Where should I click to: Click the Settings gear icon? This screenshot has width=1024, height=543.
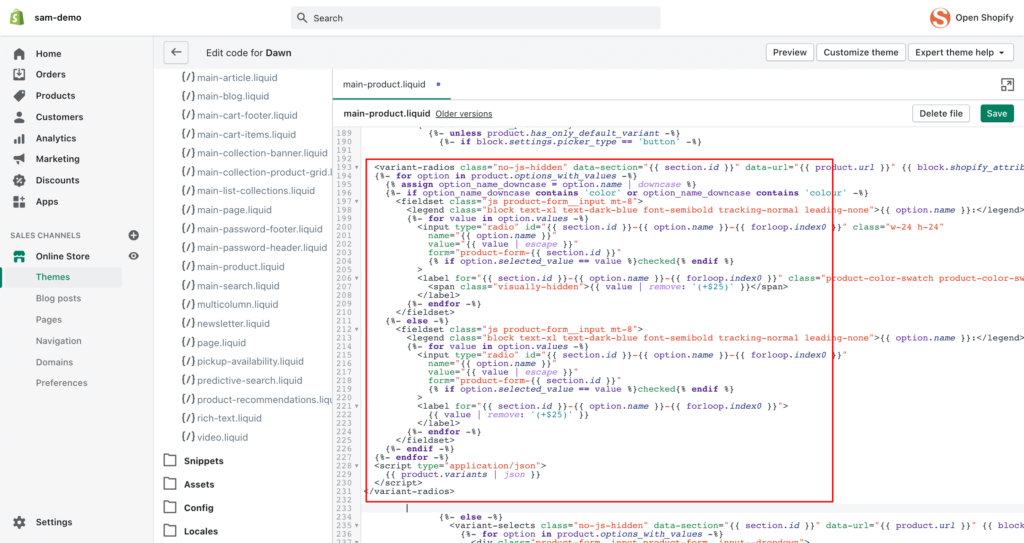click(19, 522)
